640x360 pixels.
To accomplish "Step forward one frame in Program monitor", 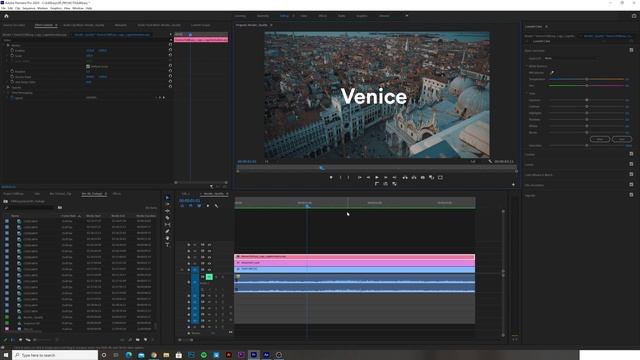I will click(386, 178).
